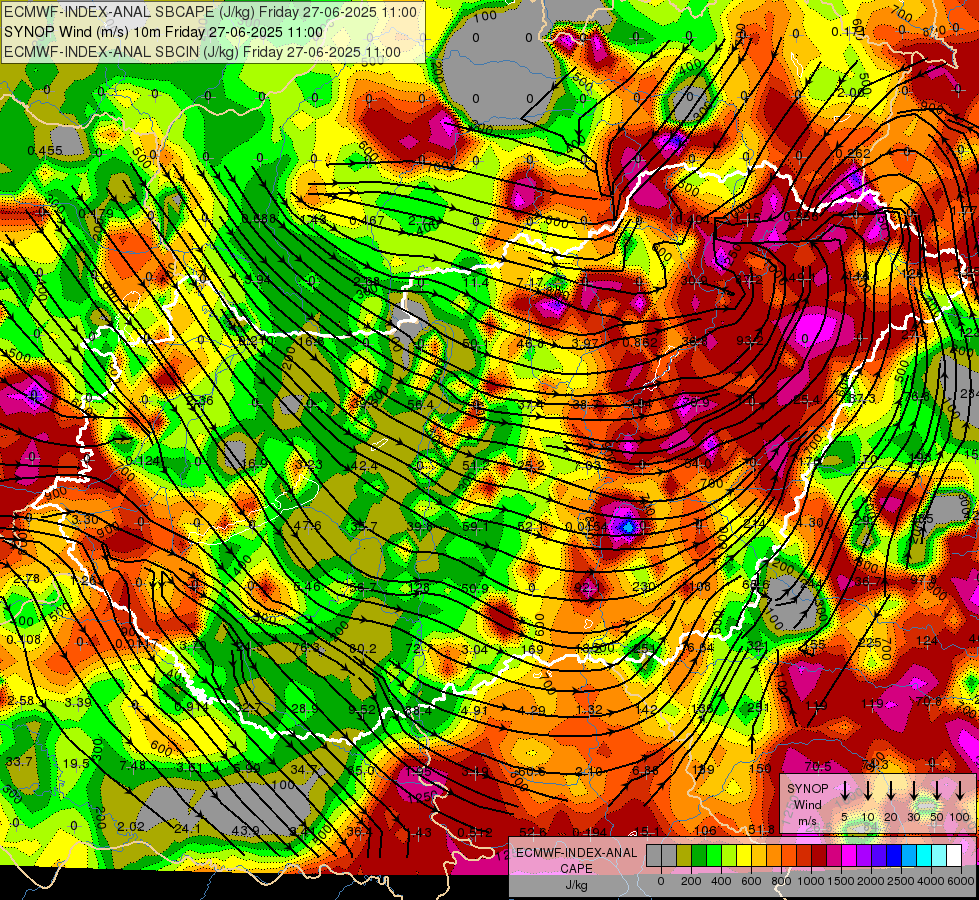Click the wind arrow above 5 m/s

[x=844, y=791]
